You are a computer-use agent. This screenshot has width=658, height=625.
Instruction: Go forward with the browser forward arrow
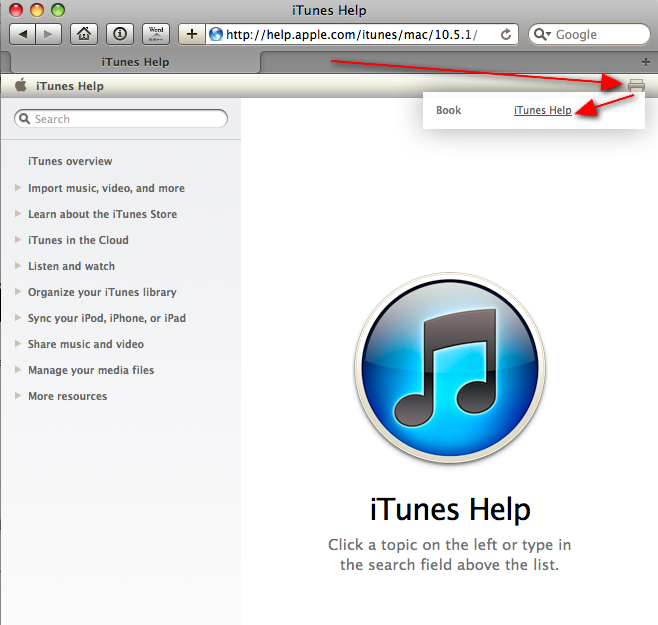49,34
